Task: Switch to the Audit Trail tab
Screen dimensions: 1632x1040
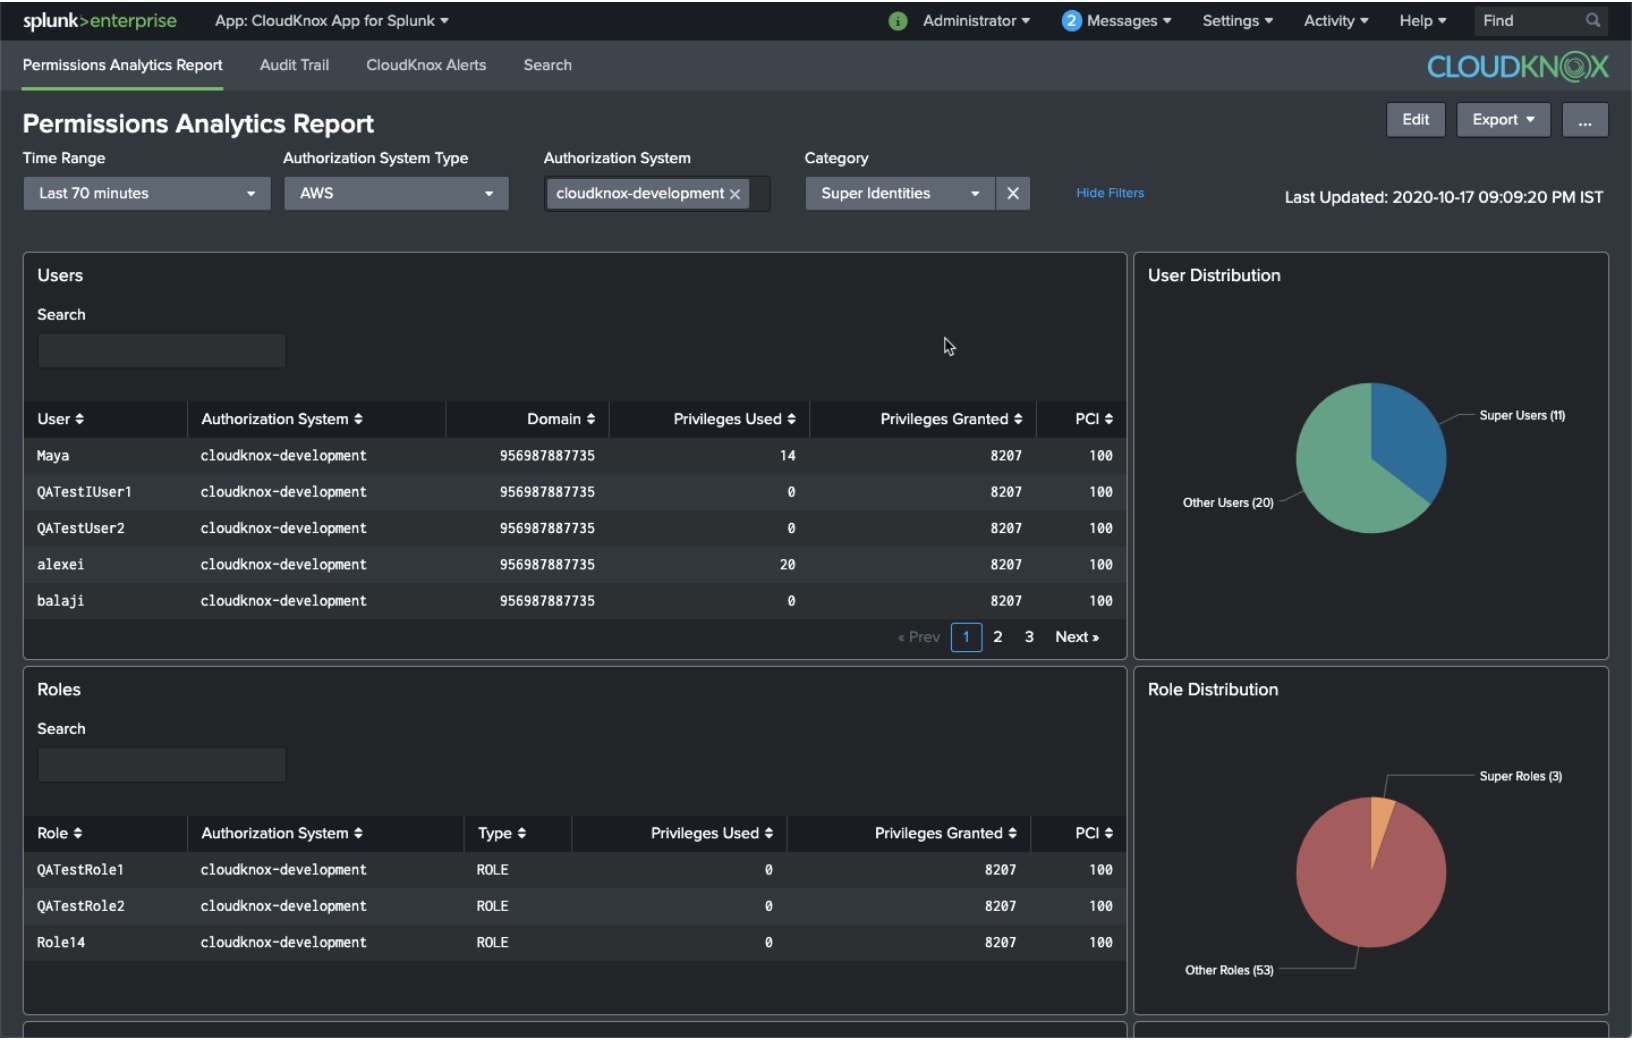Action: pyautogui.click(x=294, y=65)
